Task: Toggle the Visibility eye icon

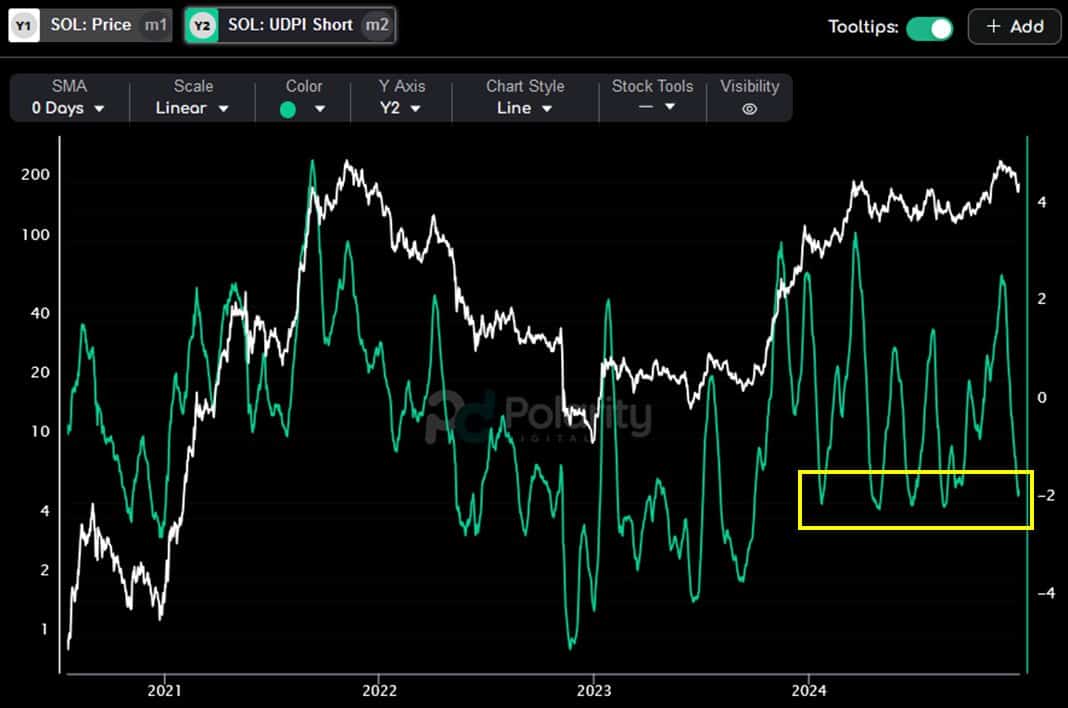Action: (x=749, y=109)
